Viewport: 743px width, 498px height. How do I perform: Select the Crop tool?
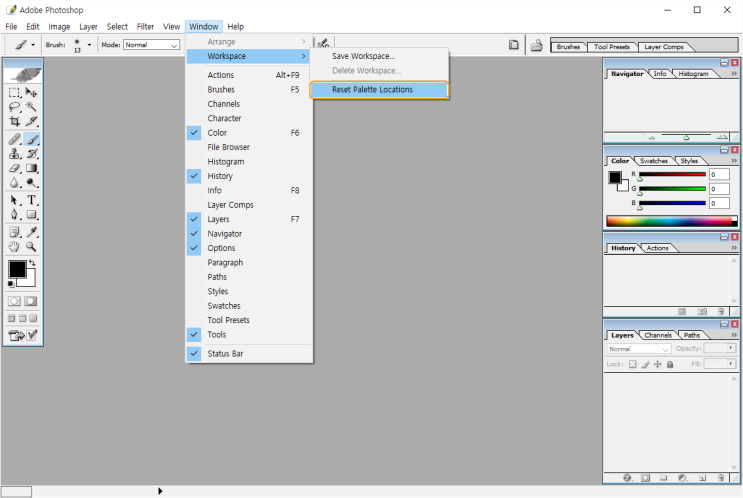click(14, 121)
